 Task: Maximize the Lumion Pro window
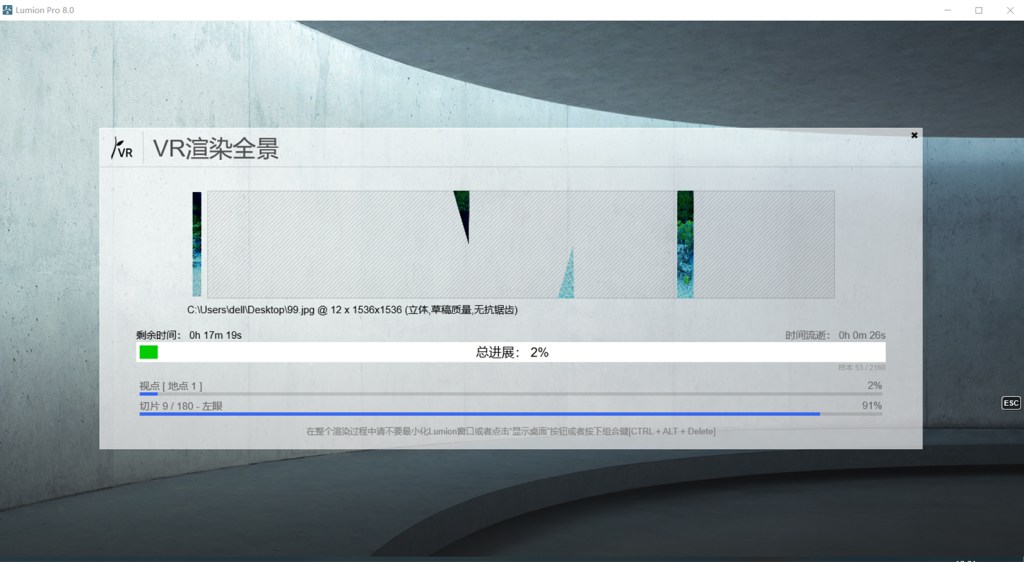(978, 10)
